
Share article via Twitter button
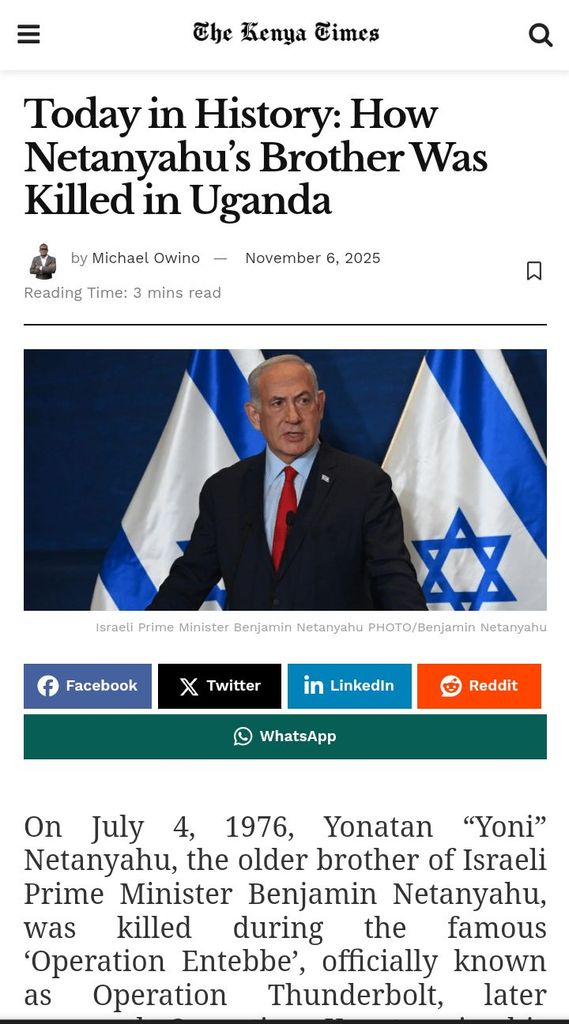pyautogui.click(x=219, y=686)
